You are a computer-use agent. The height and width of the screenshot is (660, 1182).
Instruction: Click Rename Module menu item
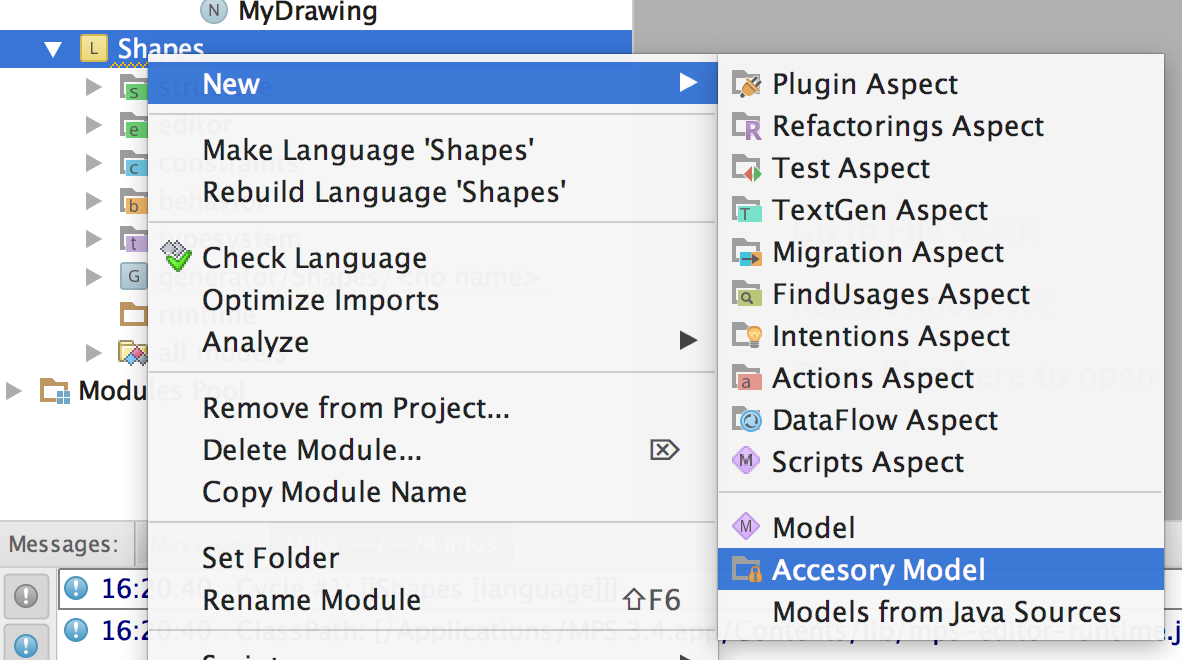click(x=311, y=600)
